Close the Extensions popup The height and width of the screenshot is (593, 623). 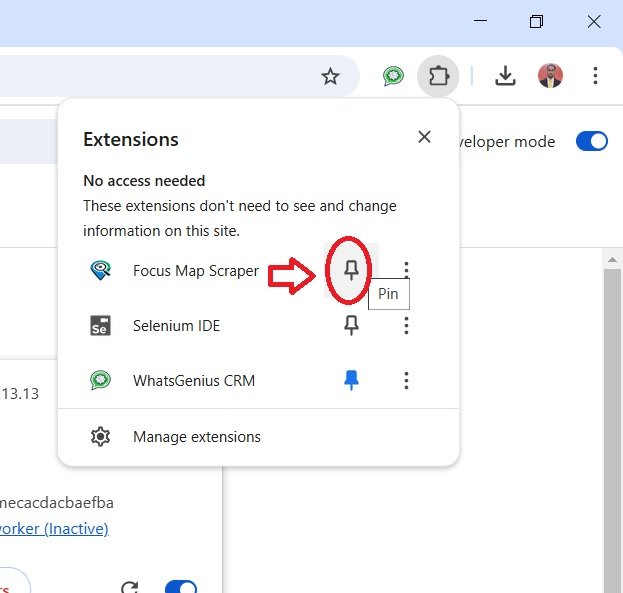tap(424, 137)
